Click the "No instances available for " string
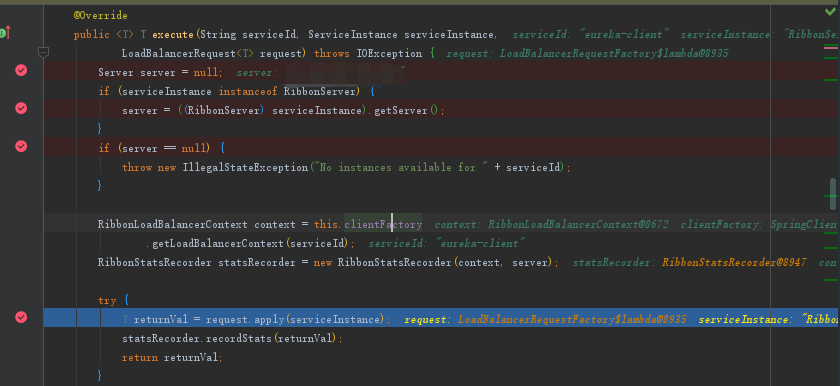Image resolution: width=840 pixels, height=386 pixels. (400, 168)
